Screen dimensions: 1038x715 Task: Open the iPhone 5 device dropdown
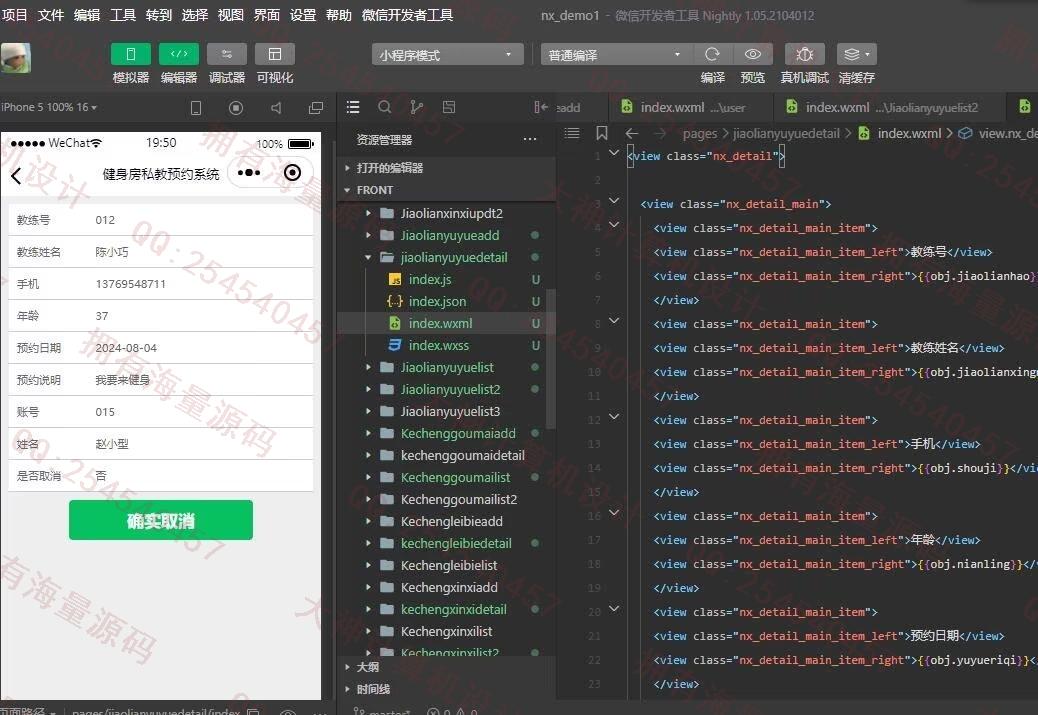click(49, 107)
